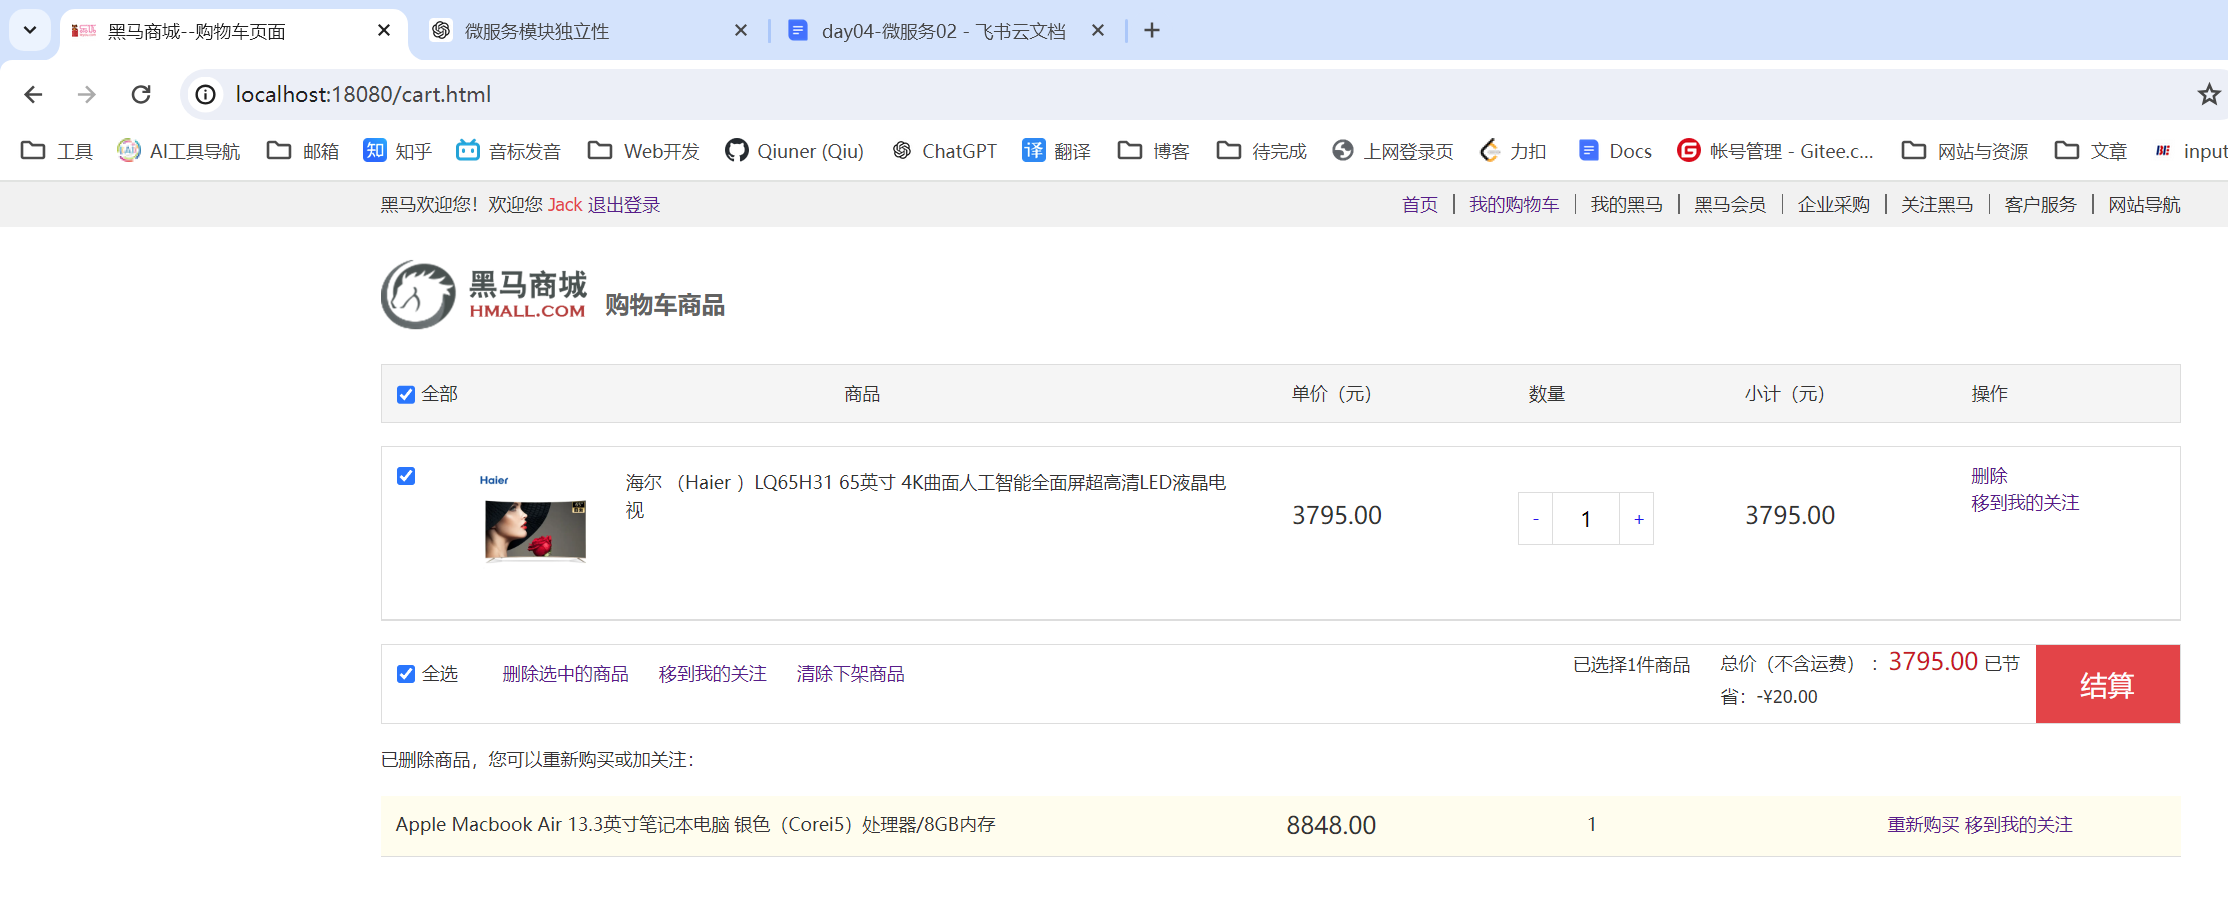Click the Apple Macbook Air 13.3英寸 item name
This screenshot has height=906, width=2228.
[696, 825]
